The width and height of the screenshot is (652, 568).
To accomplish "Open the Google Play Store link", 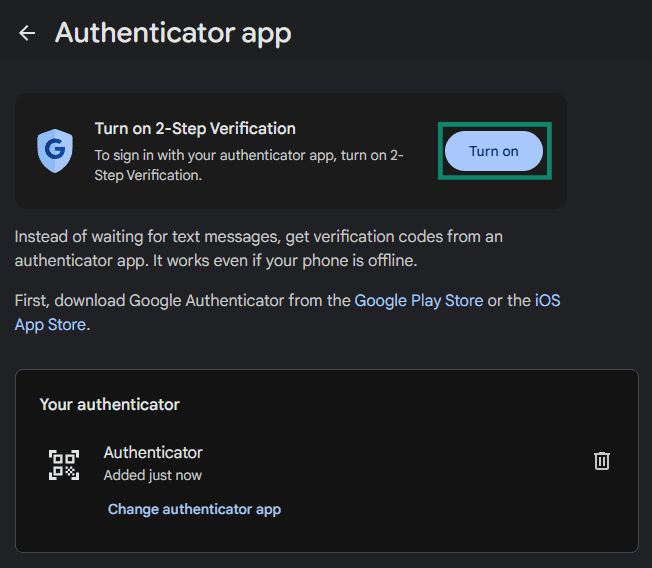I will click(x=418, y=300).
